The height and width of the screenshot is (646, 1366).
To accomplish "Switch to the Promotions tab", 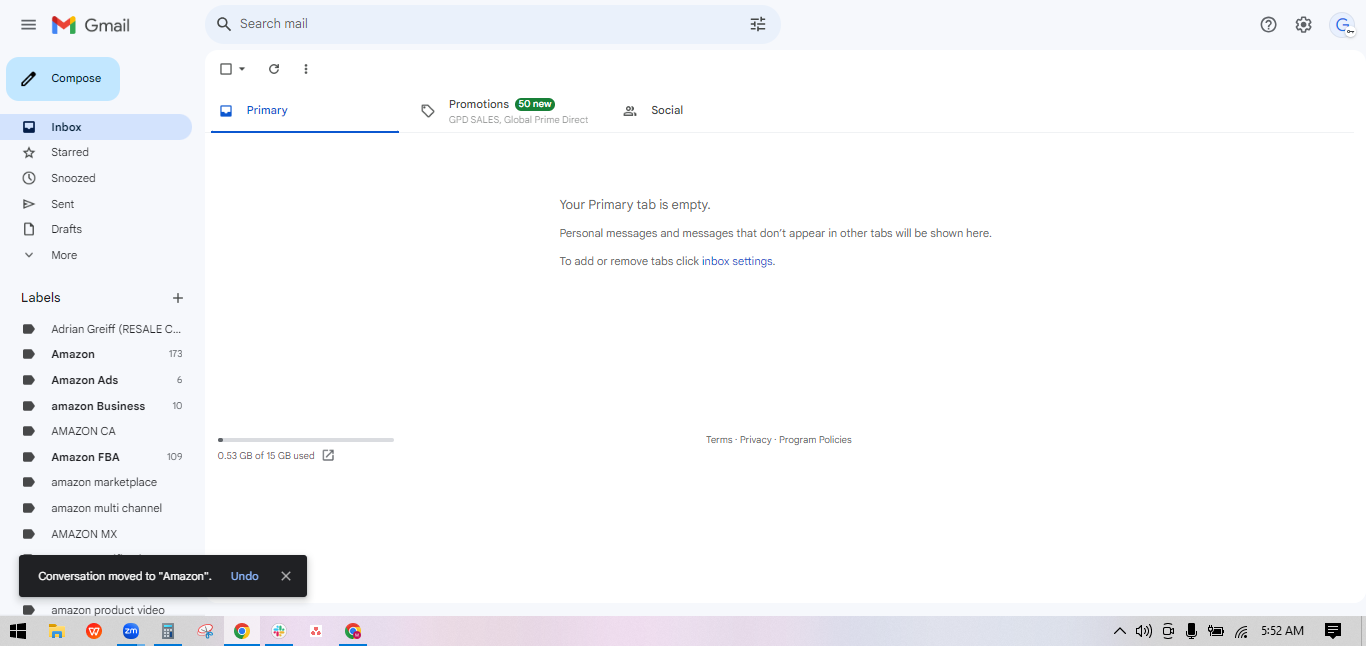I will tap(504, 111).
